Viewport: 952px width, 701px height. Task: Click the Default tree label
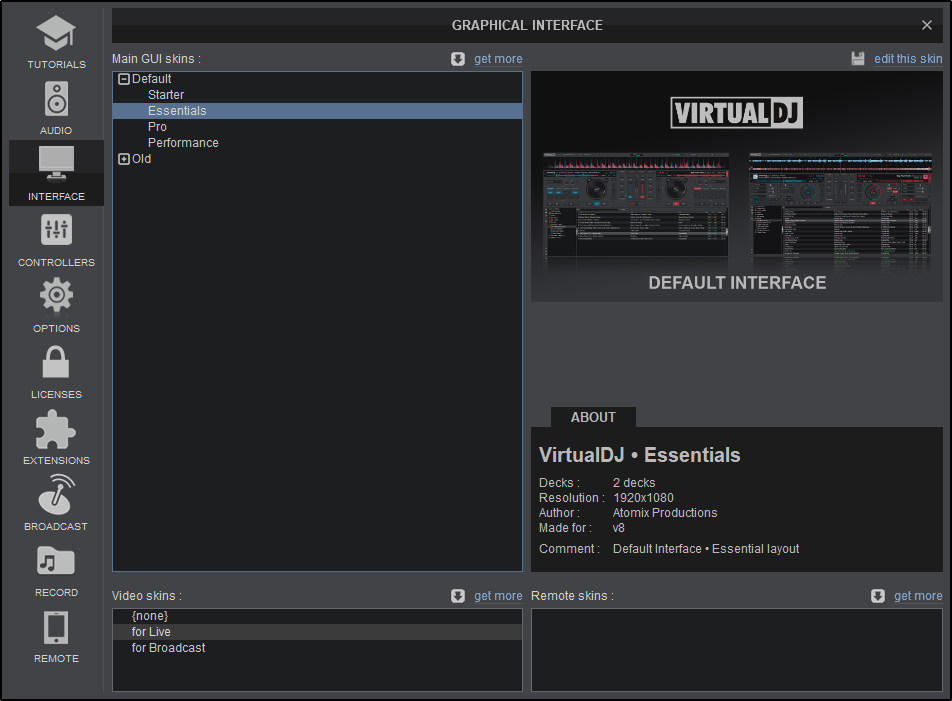point(151,79)
